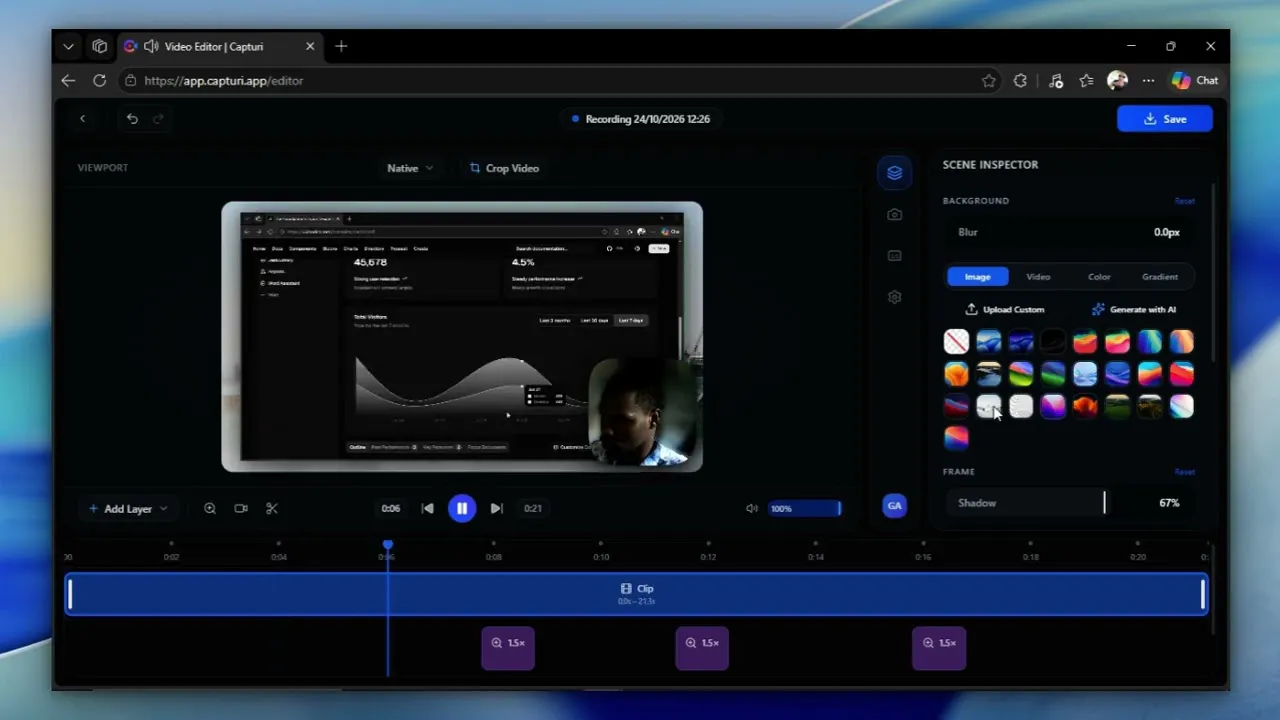Select the scissors split tool
Viewport: 1280px width, 720px height.
(x=272, y=508)
